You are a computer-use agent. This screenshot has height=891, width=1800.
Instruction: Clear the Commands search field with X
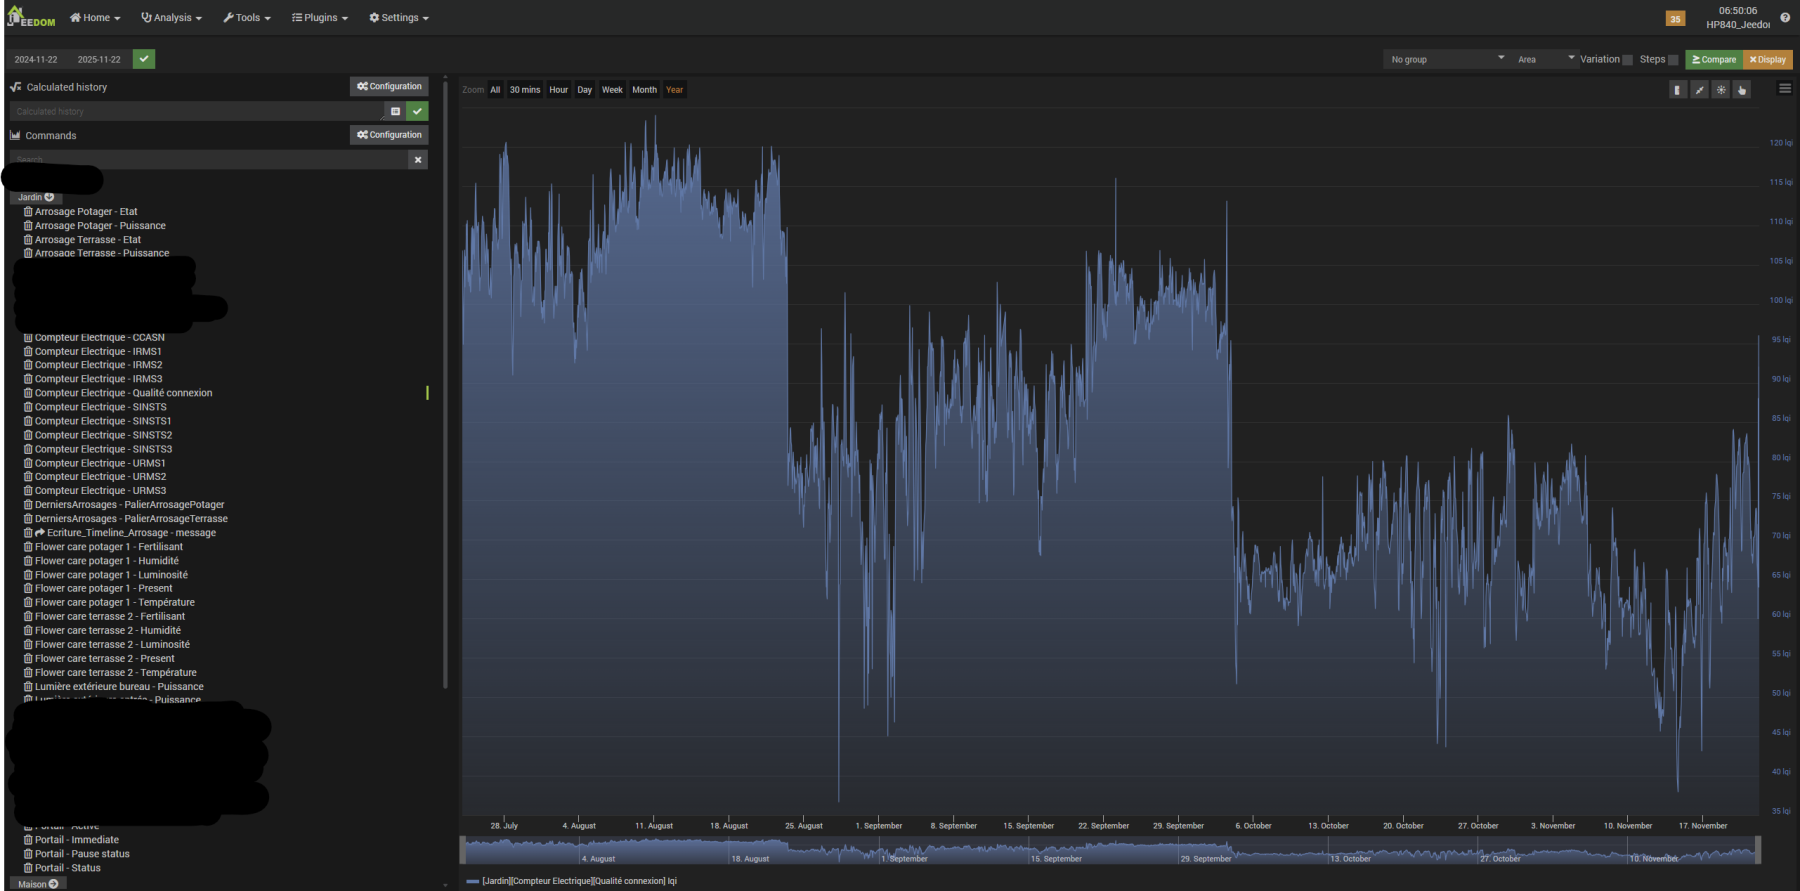pyautogui.click(x=418, y=160)
